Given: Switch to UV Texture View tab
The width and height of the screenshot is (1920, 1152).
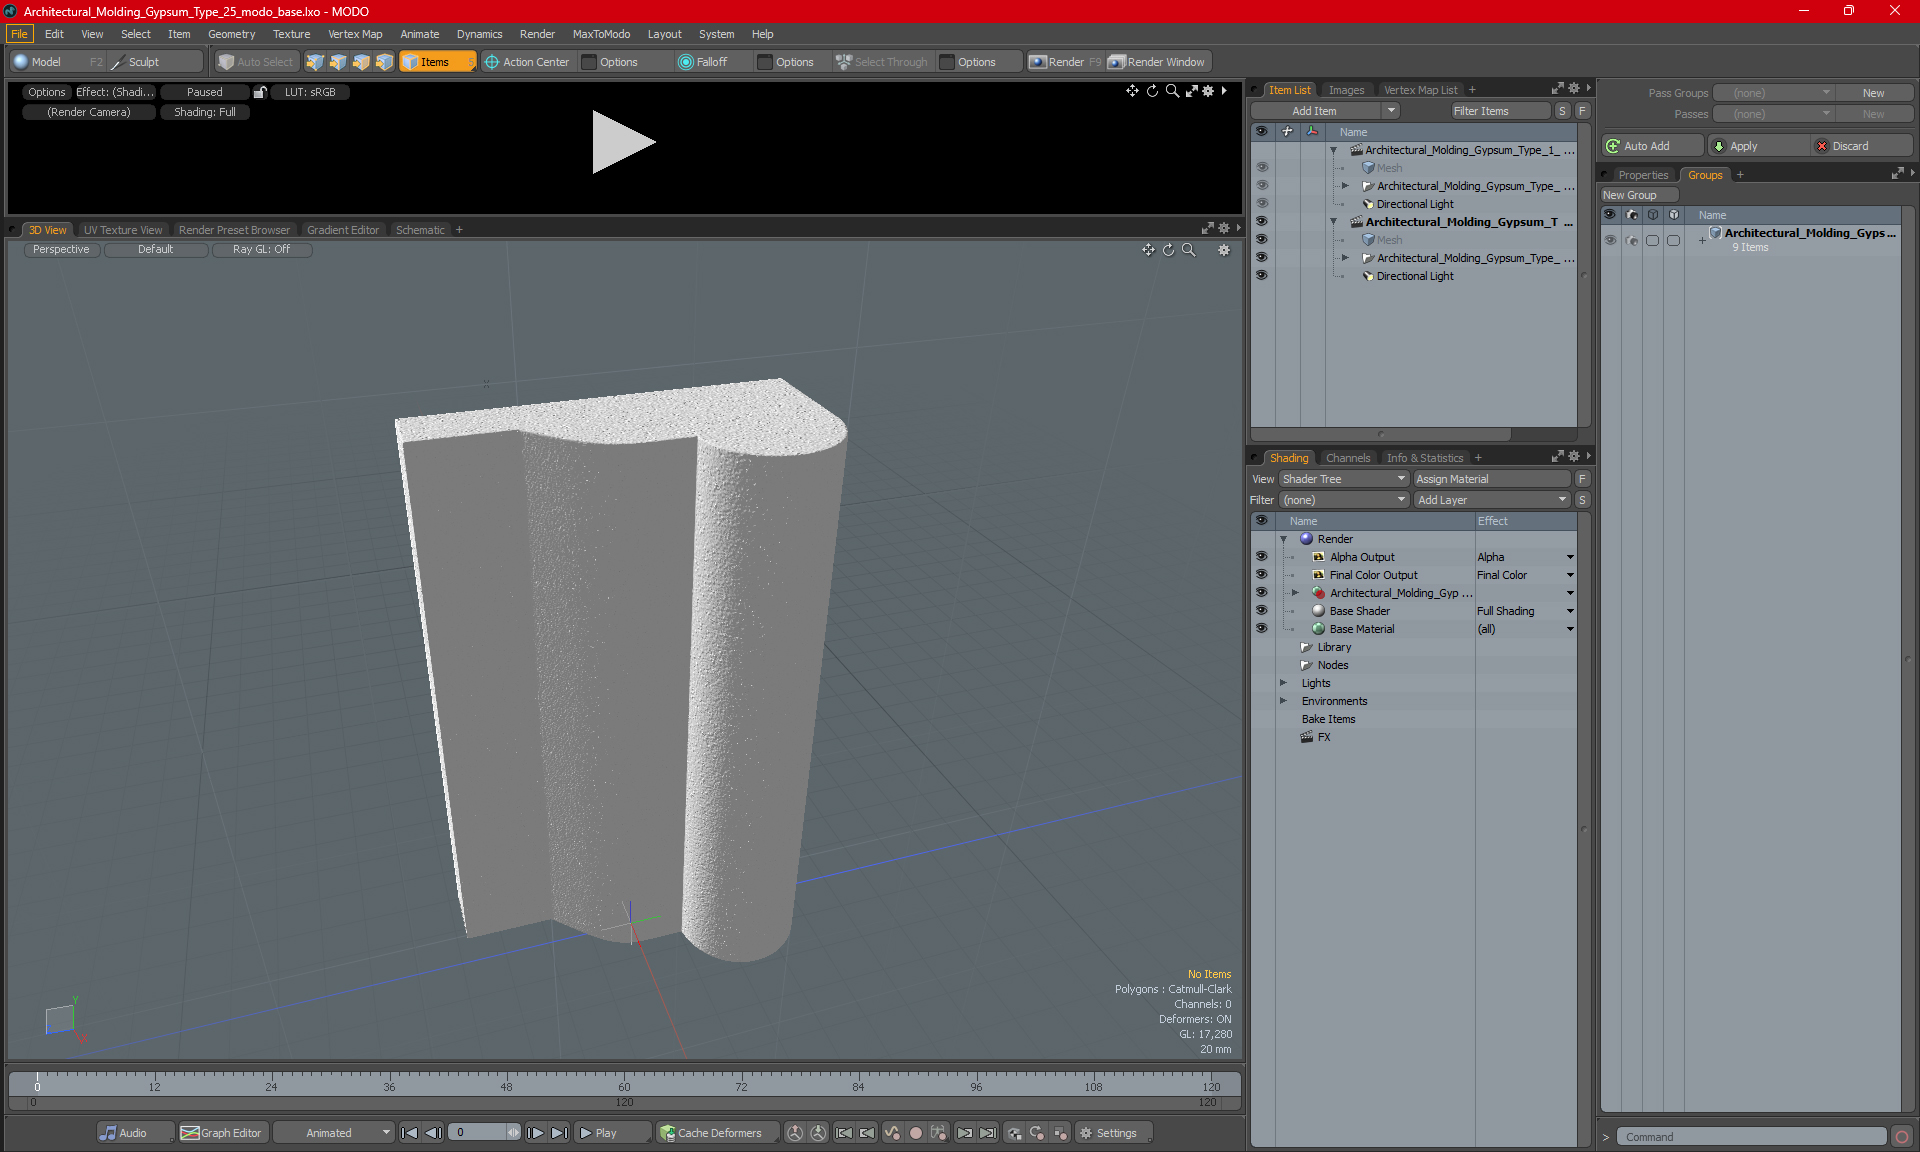Looking at the screenshot, I should coord(123,230).
